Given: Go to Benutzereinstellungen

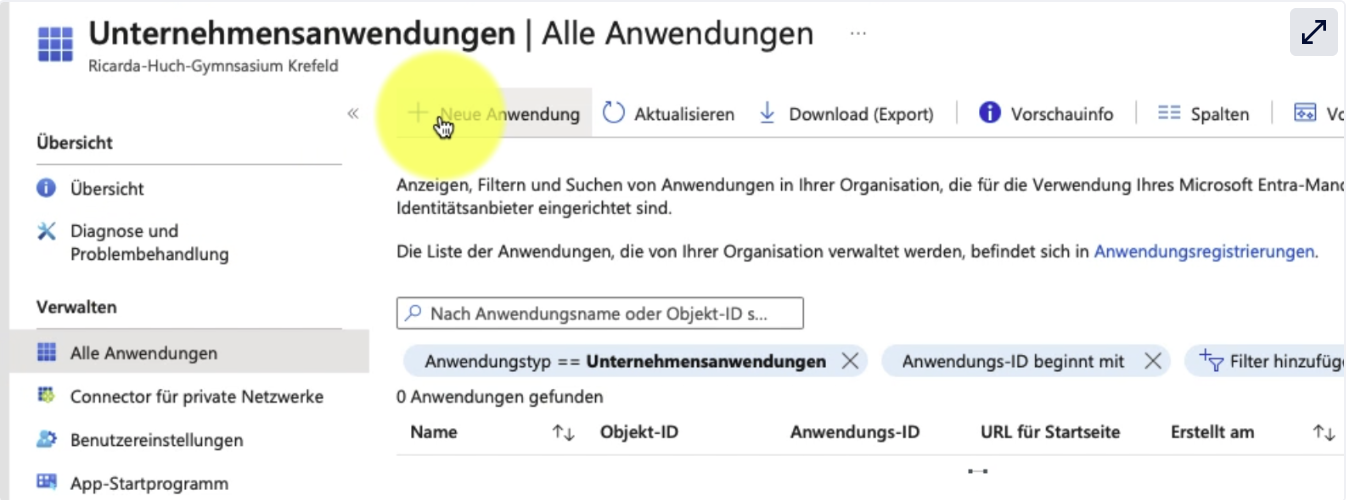Looking at the screenshot, I should 156,440.
